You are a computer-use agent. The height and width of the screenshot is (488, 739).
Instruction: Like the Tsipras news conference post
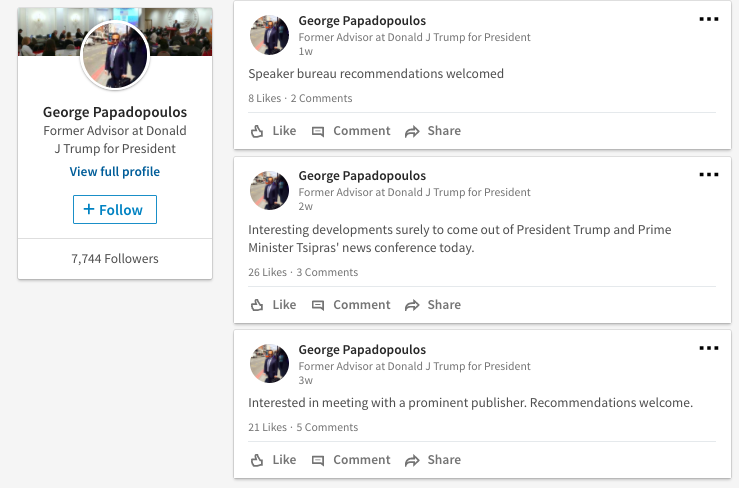coord(273,305)
